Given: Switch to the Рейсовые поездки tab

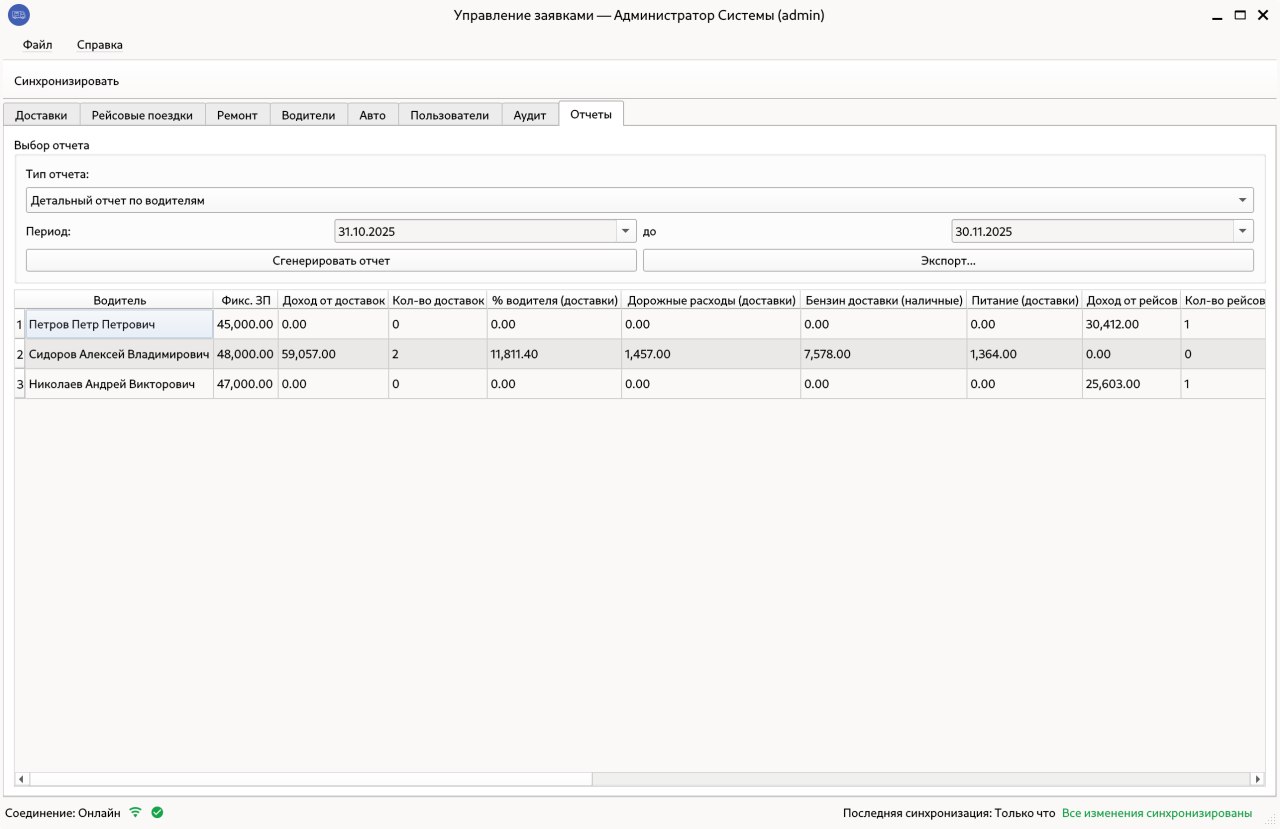Looking at the screenshot, I should click(x=142, y=115).
